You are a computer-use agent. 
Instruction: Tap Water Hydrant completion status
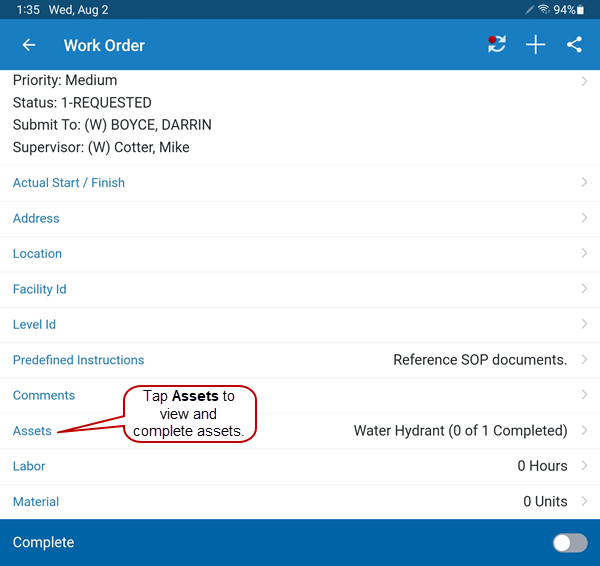coord(460,431)
